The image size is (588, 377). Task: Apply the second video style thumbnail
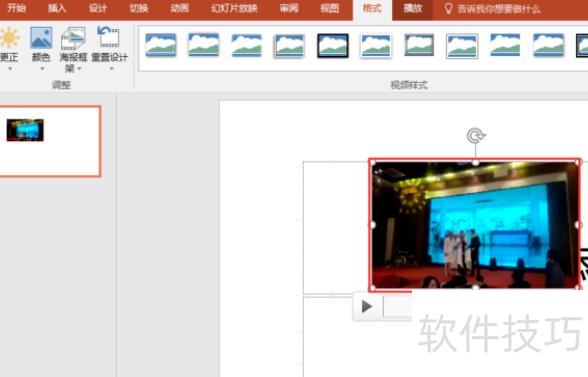203,45
